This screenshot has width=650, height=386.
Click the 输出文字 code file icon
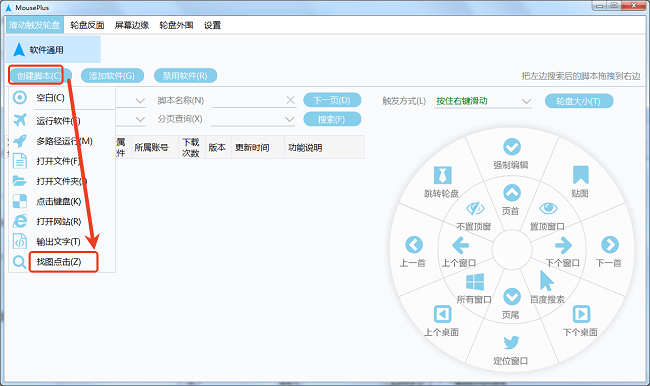tap(20, 241)
